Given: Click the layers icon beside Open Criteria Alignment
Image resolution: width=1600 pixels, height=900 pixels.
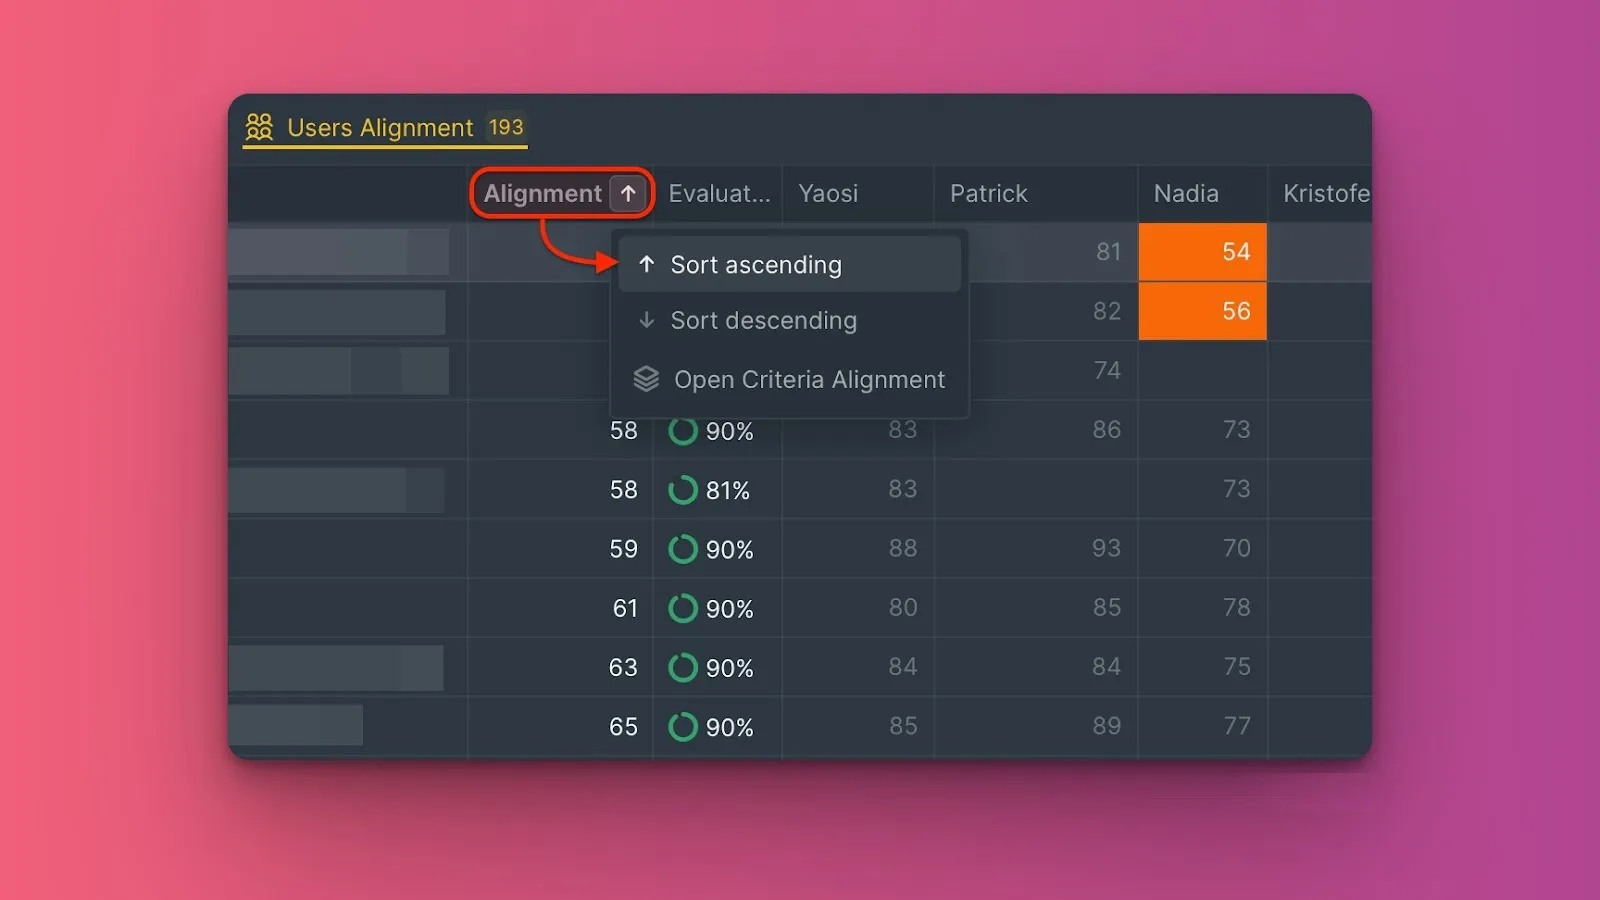Looking at the screenshot, I should tap(647, 379).
